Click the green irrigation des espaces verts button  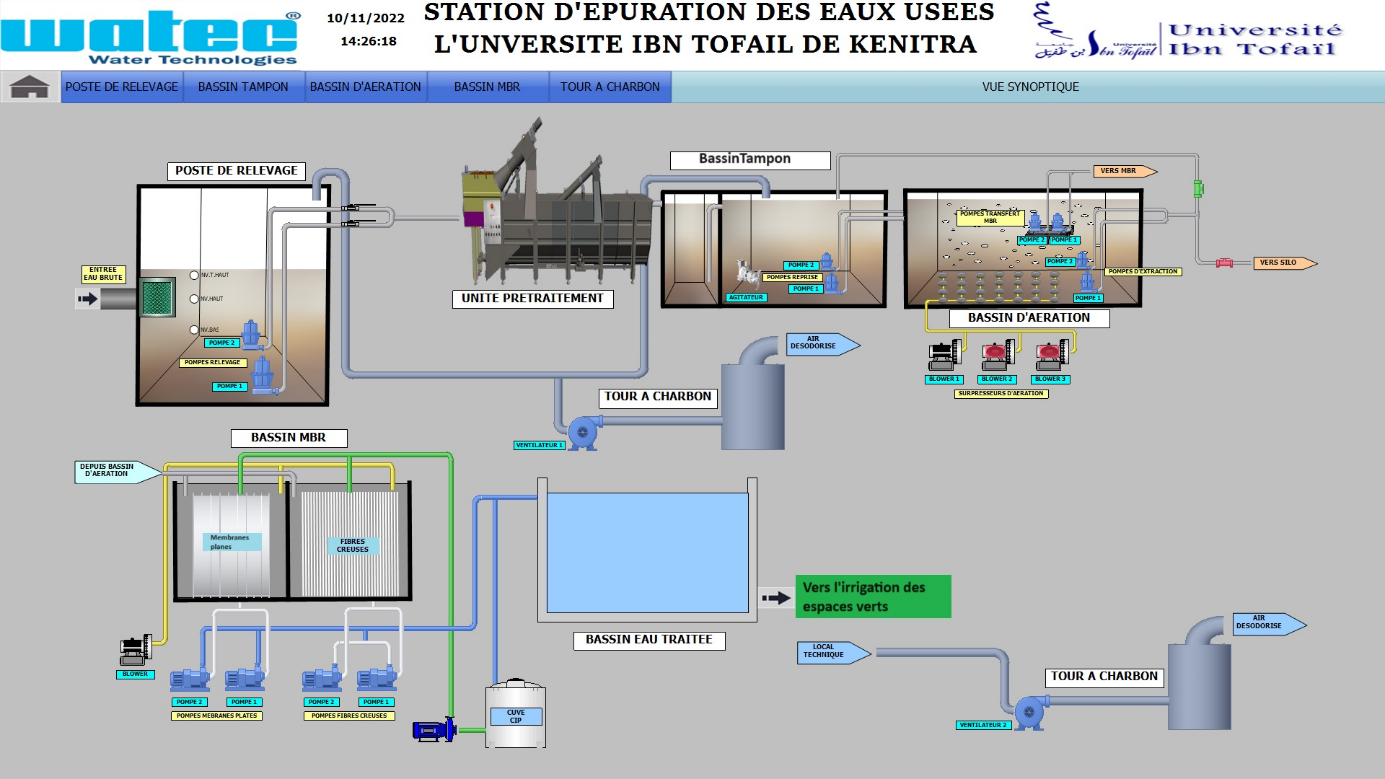(x=873, y=597)
